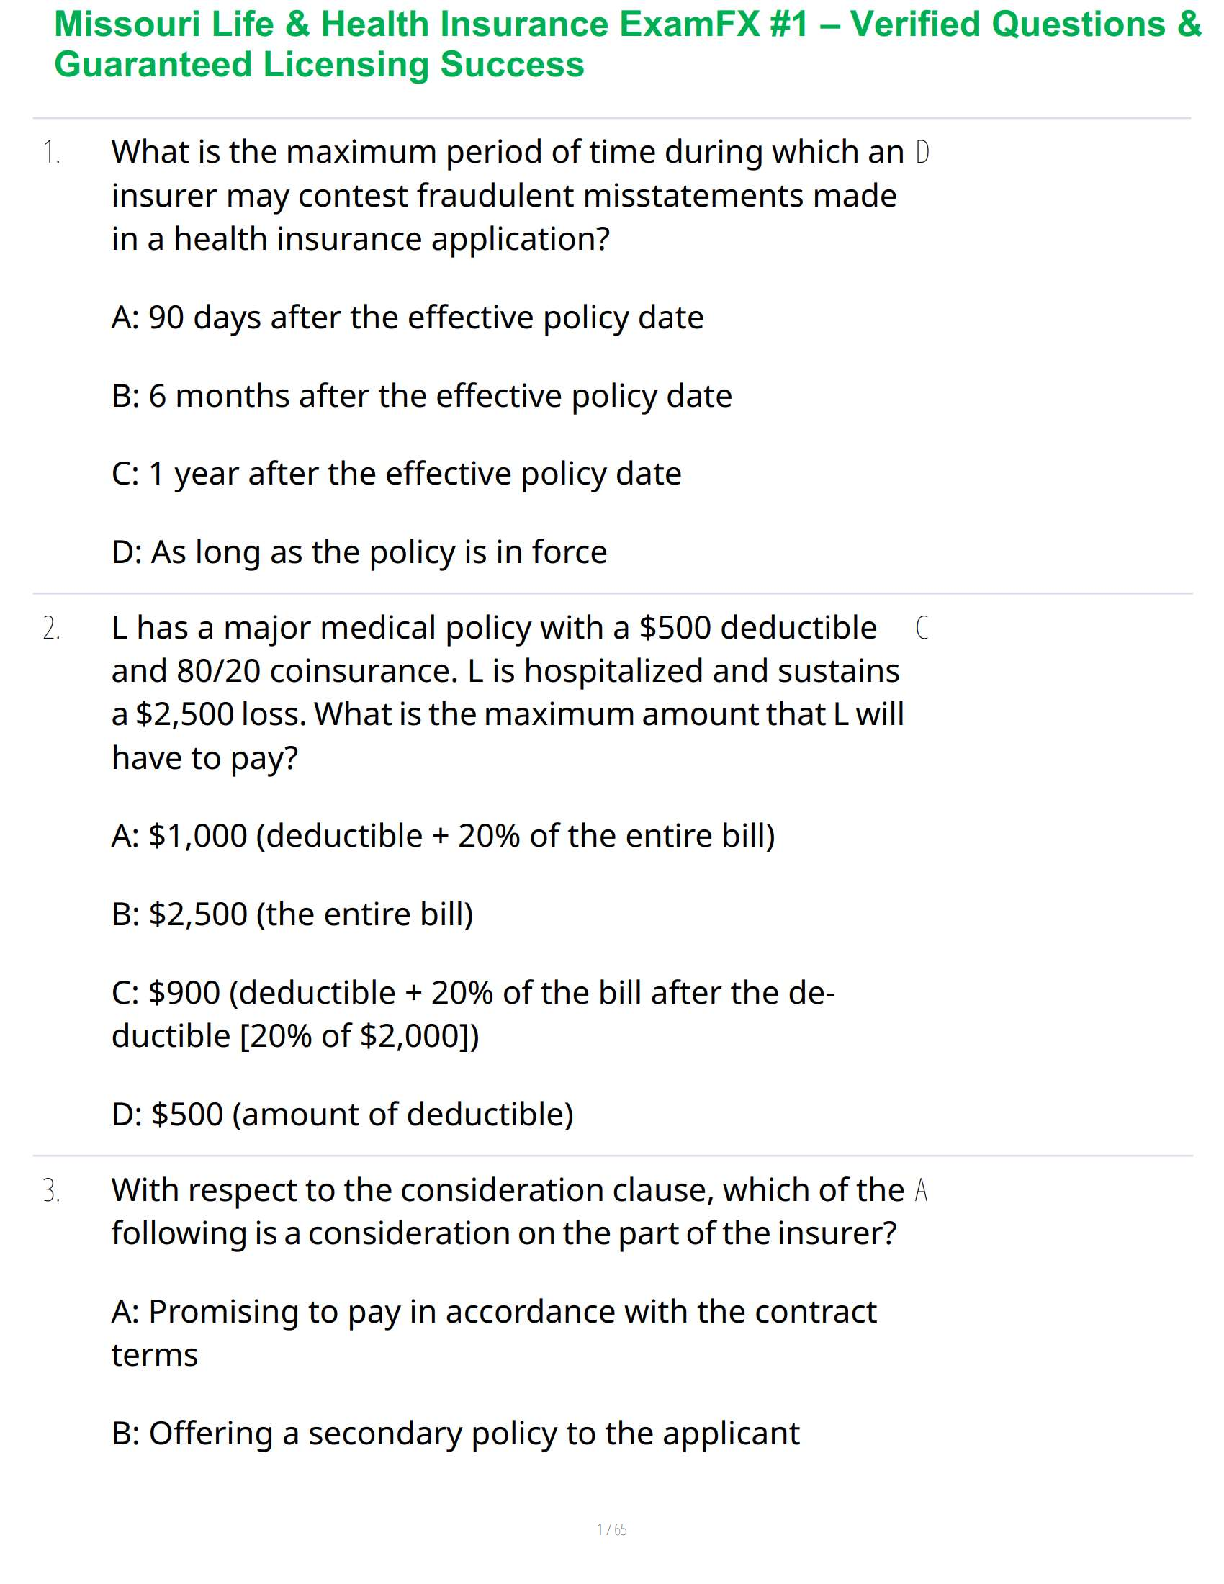This screenshot has width=1224, height=1584.
Task: Click the major medical policy deductible question
Action: (506, 692)
